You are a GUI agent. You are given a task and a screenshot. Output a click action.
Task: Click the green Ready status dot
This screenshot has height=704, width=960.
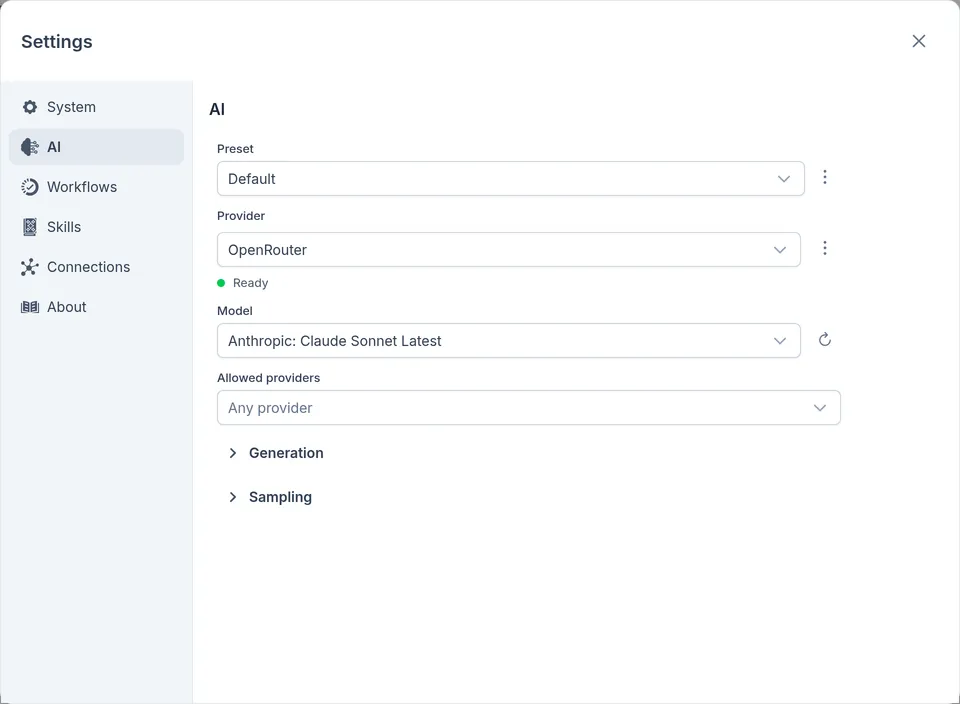(221, 283)
